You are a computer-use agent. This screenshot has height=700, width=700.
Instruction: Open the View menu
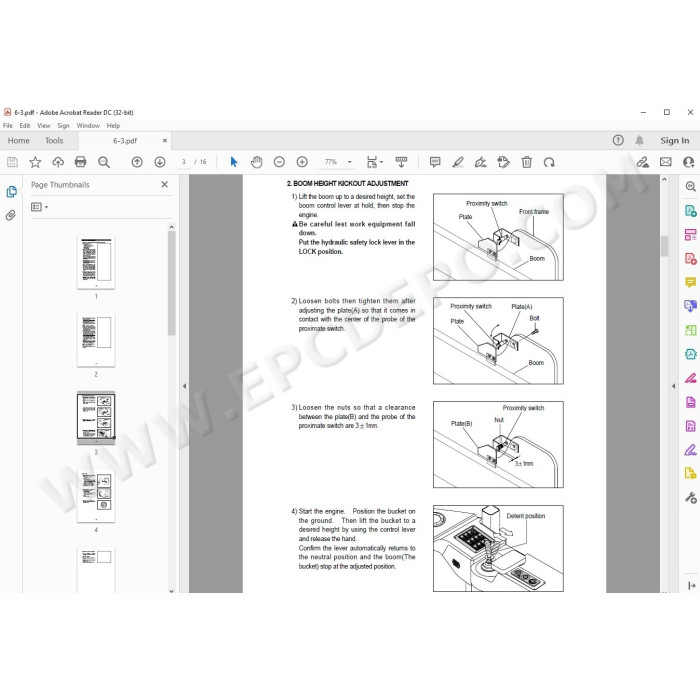44,126
